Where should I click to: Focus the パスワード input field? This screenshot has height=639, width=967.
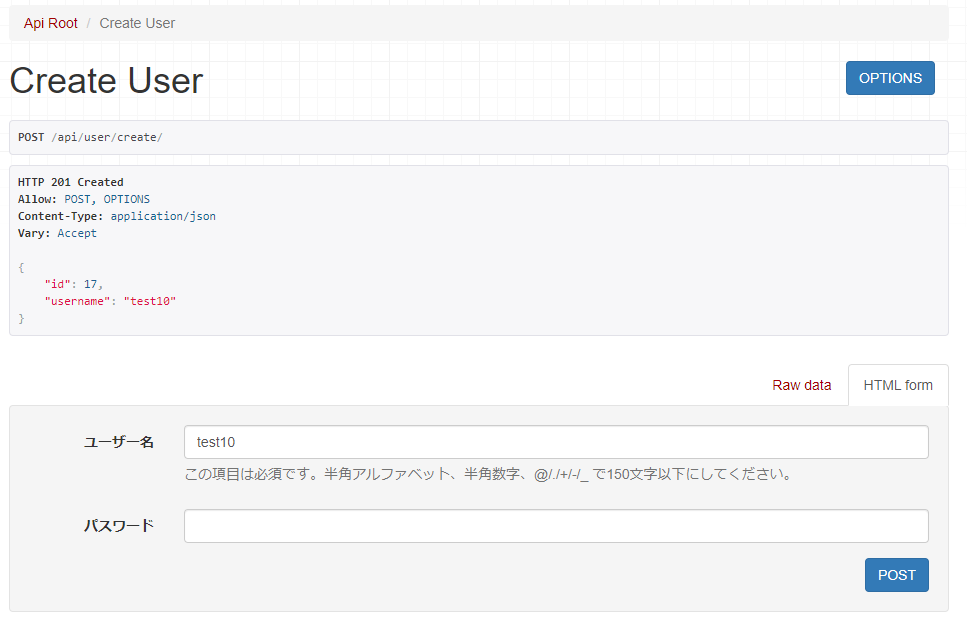[556, 526]
